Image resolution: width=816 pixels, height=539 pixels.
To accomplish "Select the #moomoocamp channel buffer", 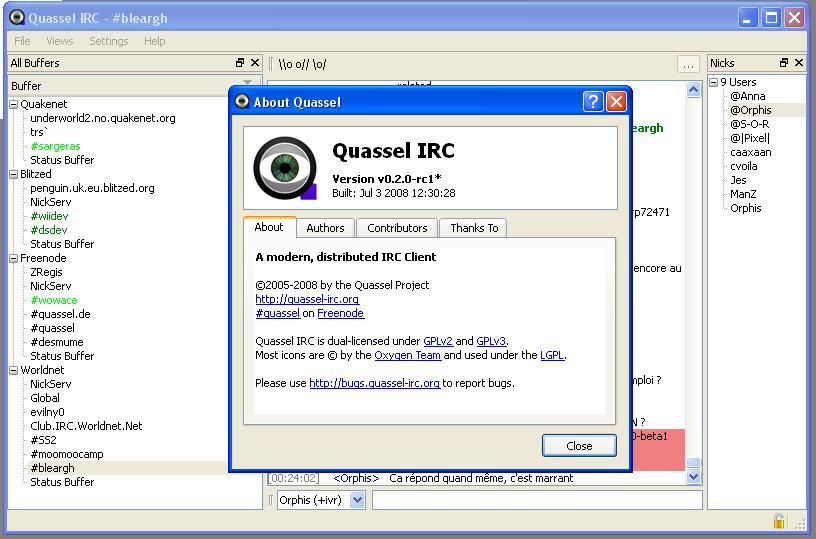I will coord(67,454).
